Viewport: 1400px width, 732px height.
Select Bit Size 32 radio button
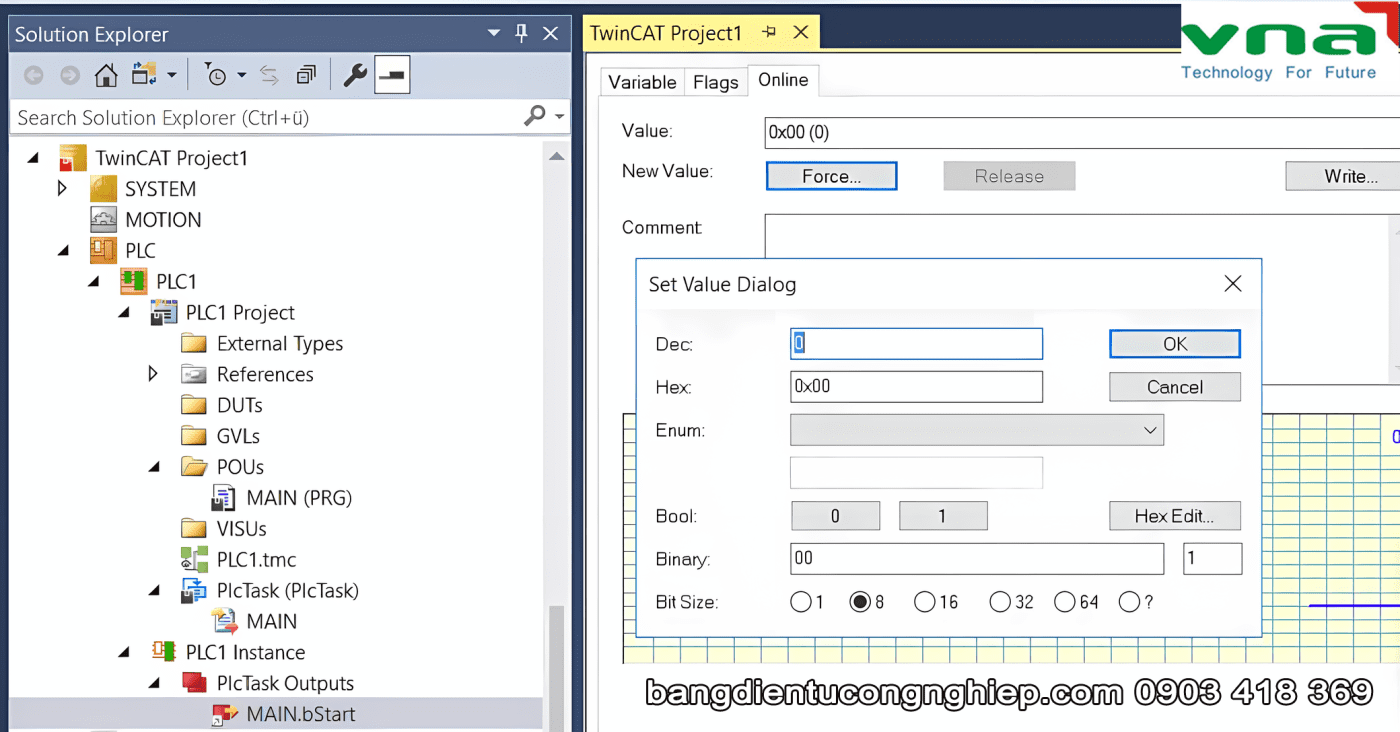tap(999, 602)
